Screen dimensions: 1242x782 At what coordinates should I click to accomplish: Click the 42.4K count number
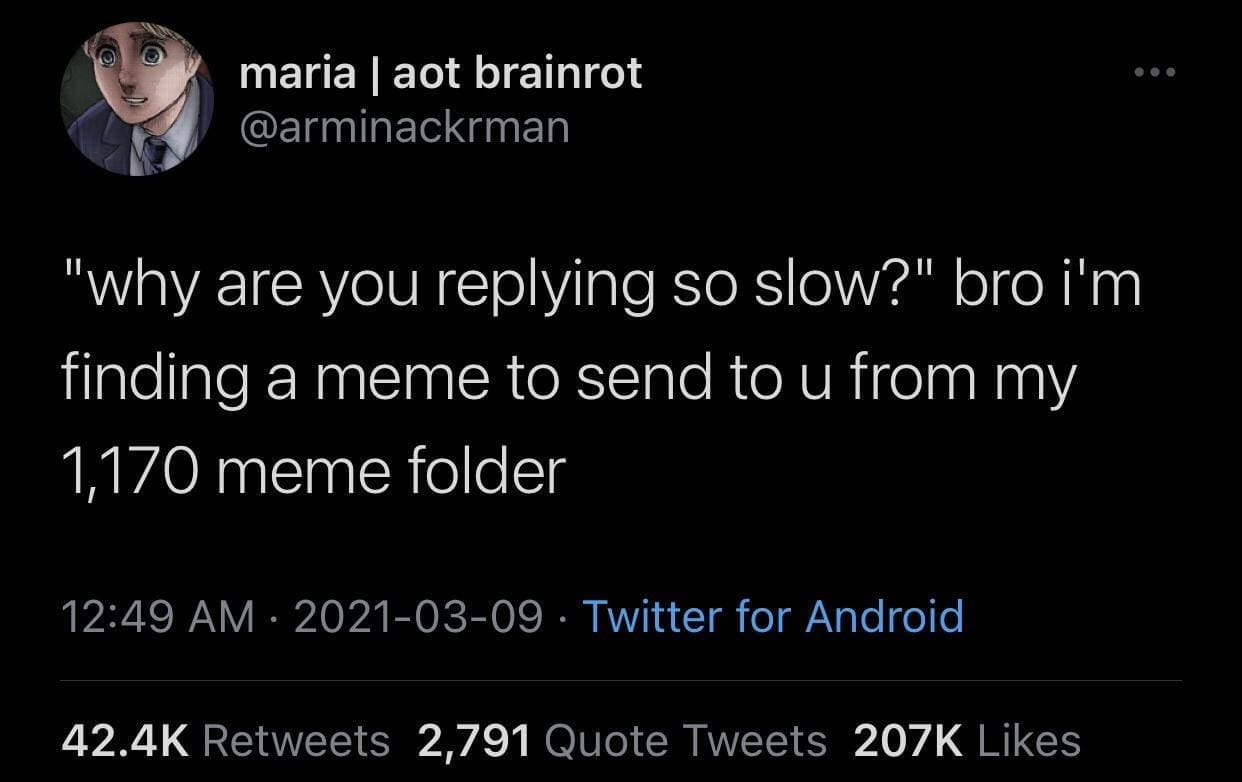[x=125, y=741]
